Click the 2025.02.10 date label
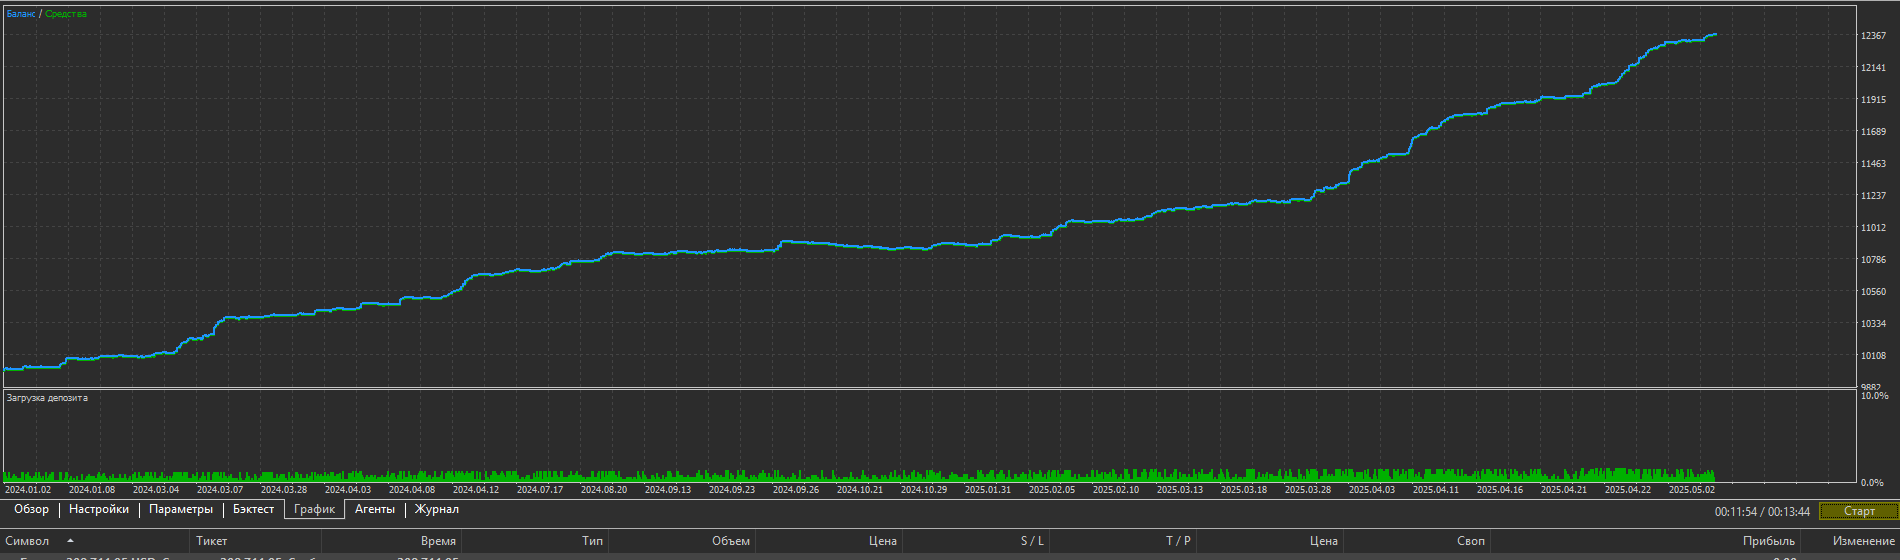Viewport: 1900px width, 560px height. 1116,490
